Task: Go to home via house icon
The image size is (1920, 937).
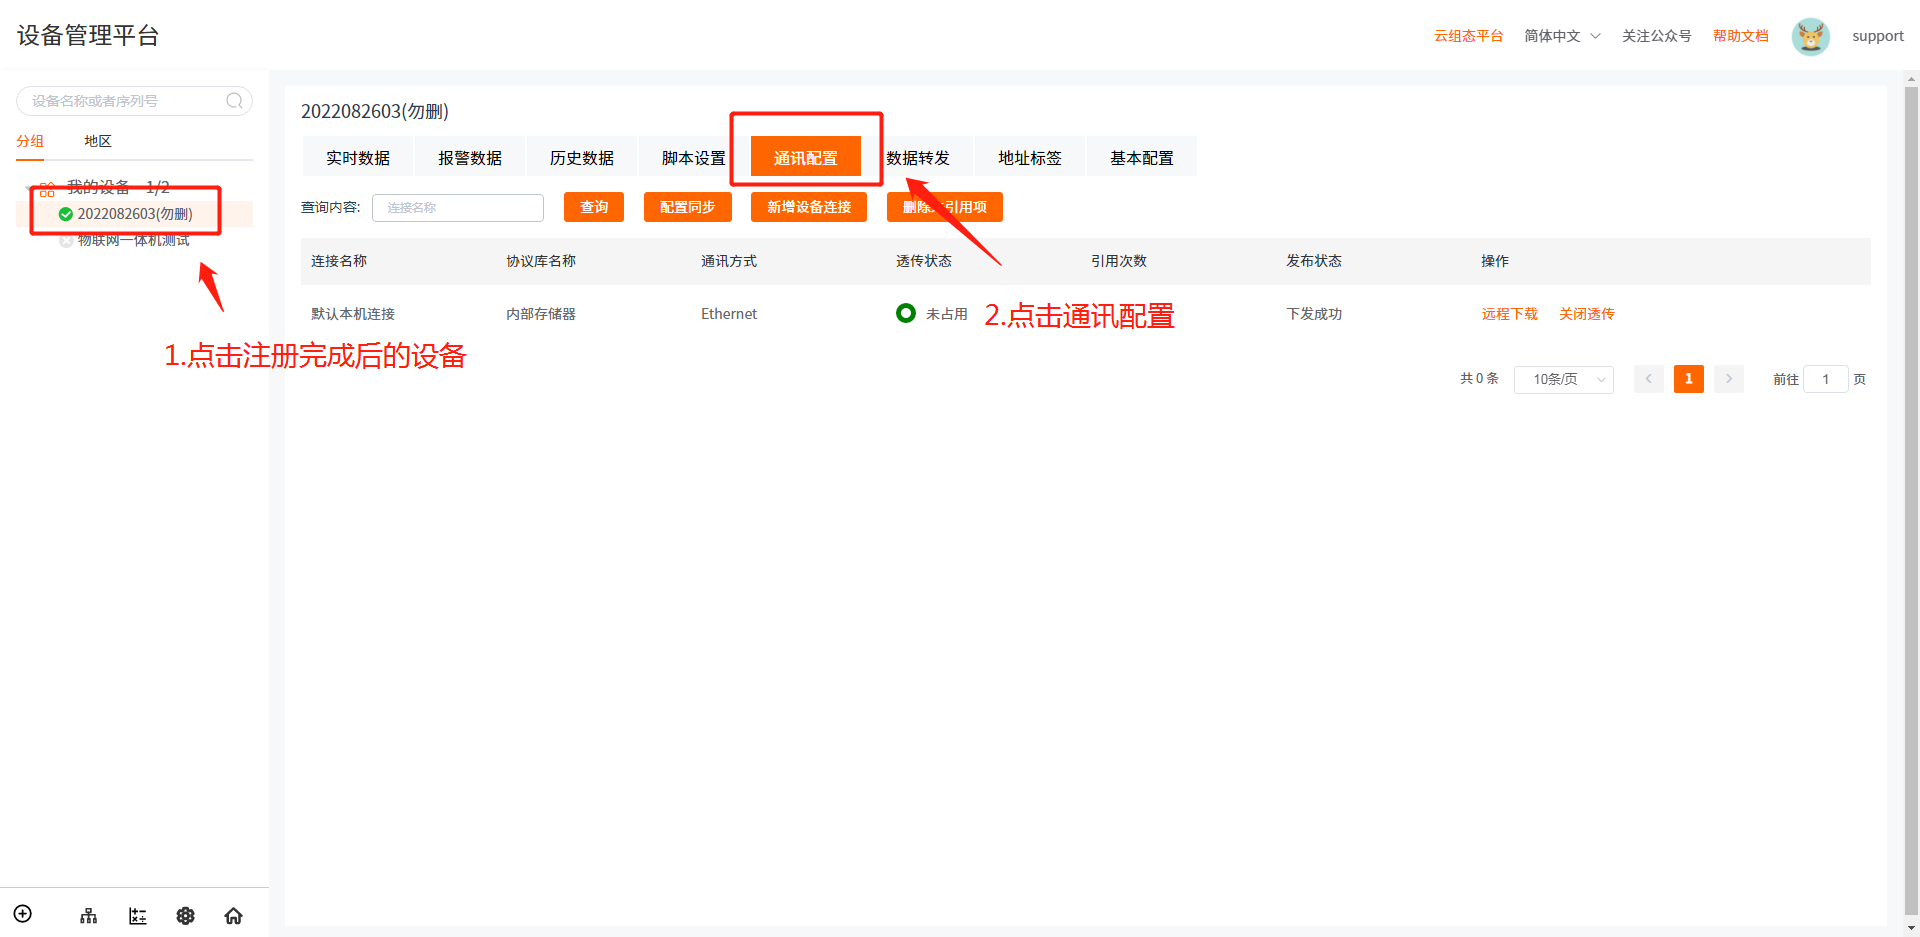Action: (x=233, y=916)
